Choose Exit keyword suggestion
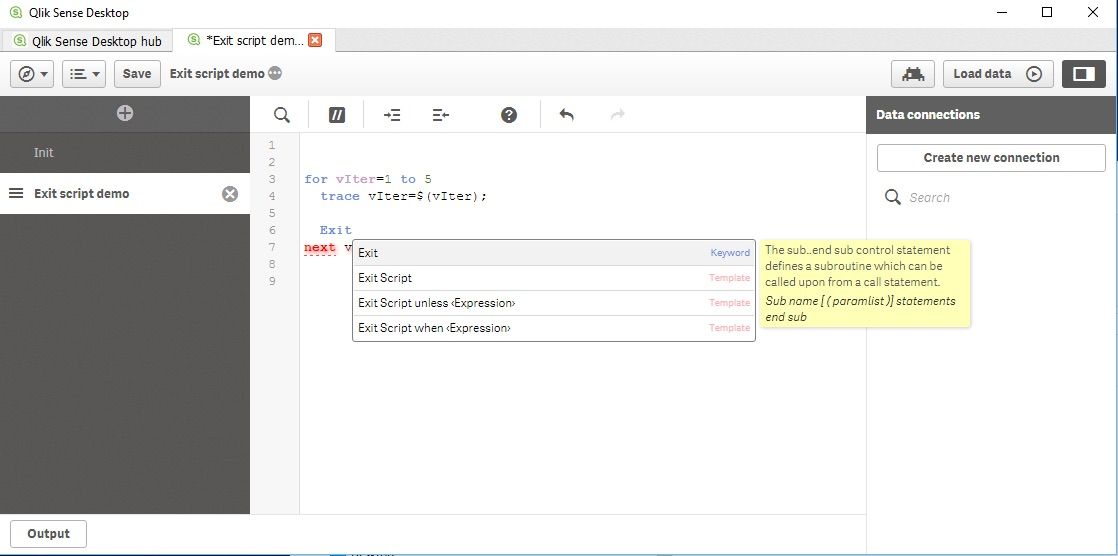Image resolution: width=1118 pixels, height=556 pixels. click(554, 253)
